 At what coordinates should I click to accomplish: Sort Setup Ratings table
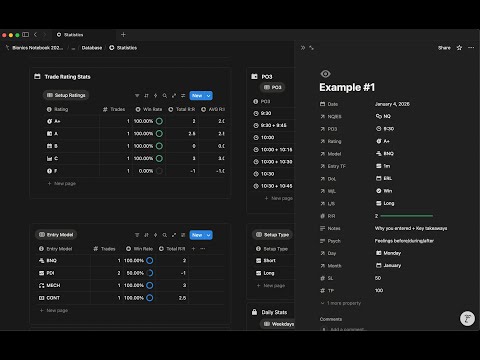point(146,96)
